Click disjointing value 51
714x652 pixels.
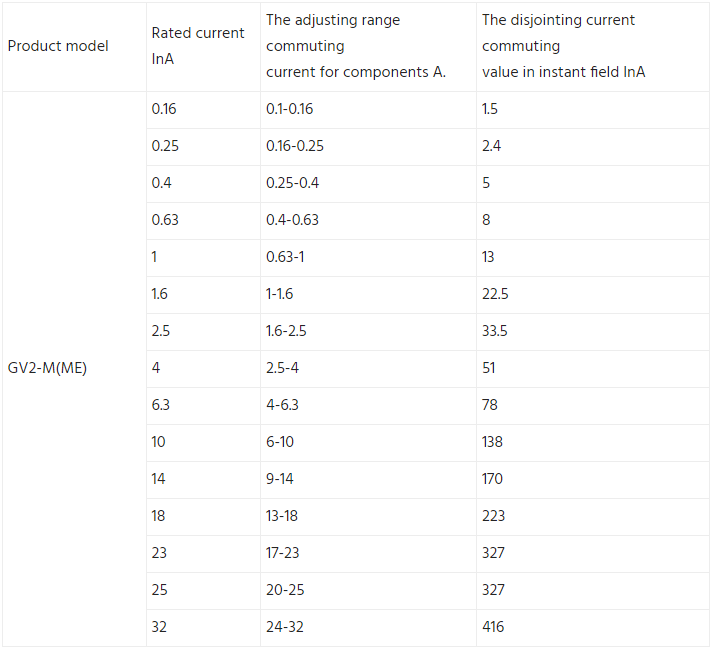click(592, 369)
